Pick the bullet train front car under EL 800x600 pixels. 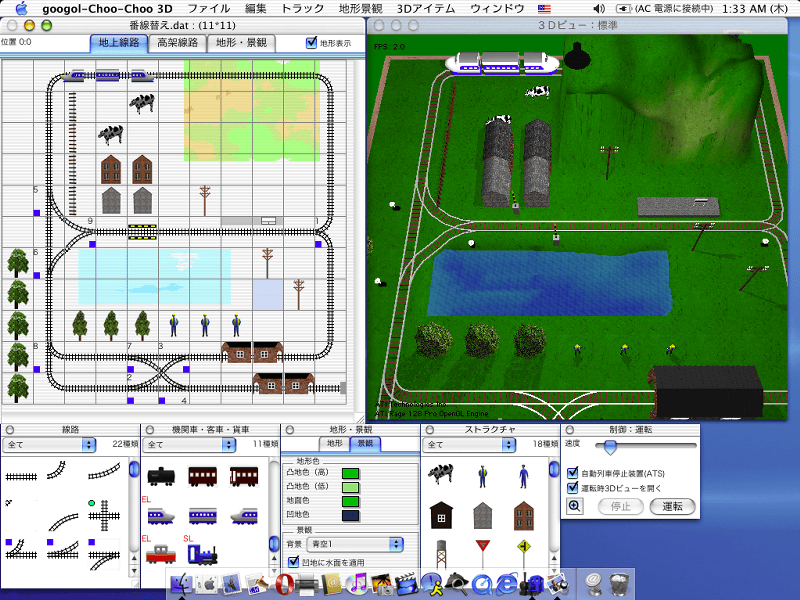(x=161, y=516)
